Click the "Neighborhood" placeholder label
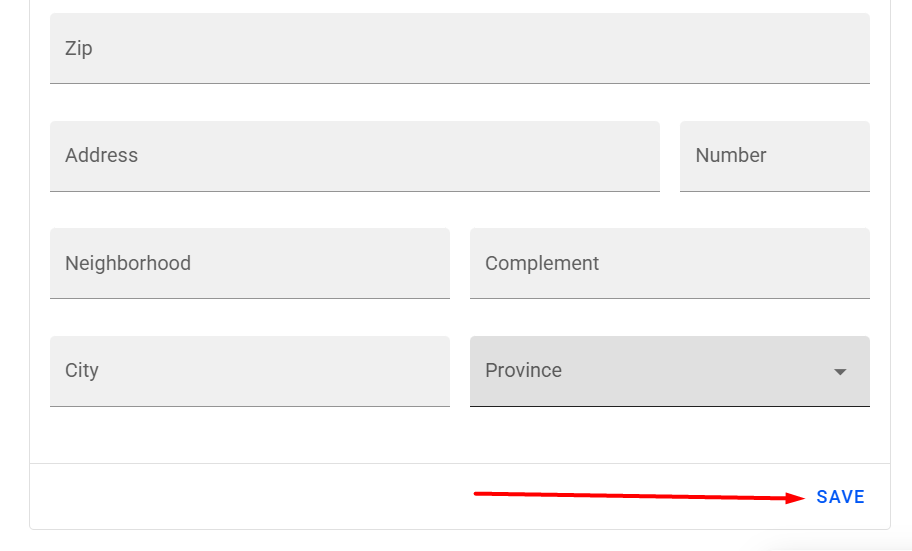The height and width of the screenshot is (551, 912). pos(128,263)
